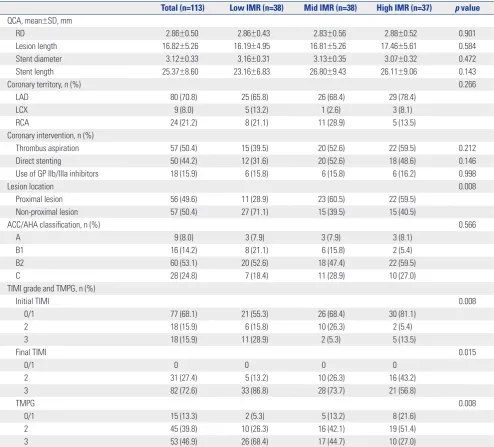Viewport: 494px width, 447px height.
Task: Select the "Initial TIMI" subsection label
Action: 32,301
